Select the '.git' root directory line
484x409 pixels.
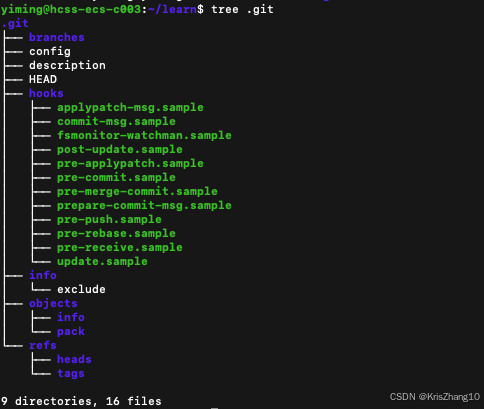(15, 23)
